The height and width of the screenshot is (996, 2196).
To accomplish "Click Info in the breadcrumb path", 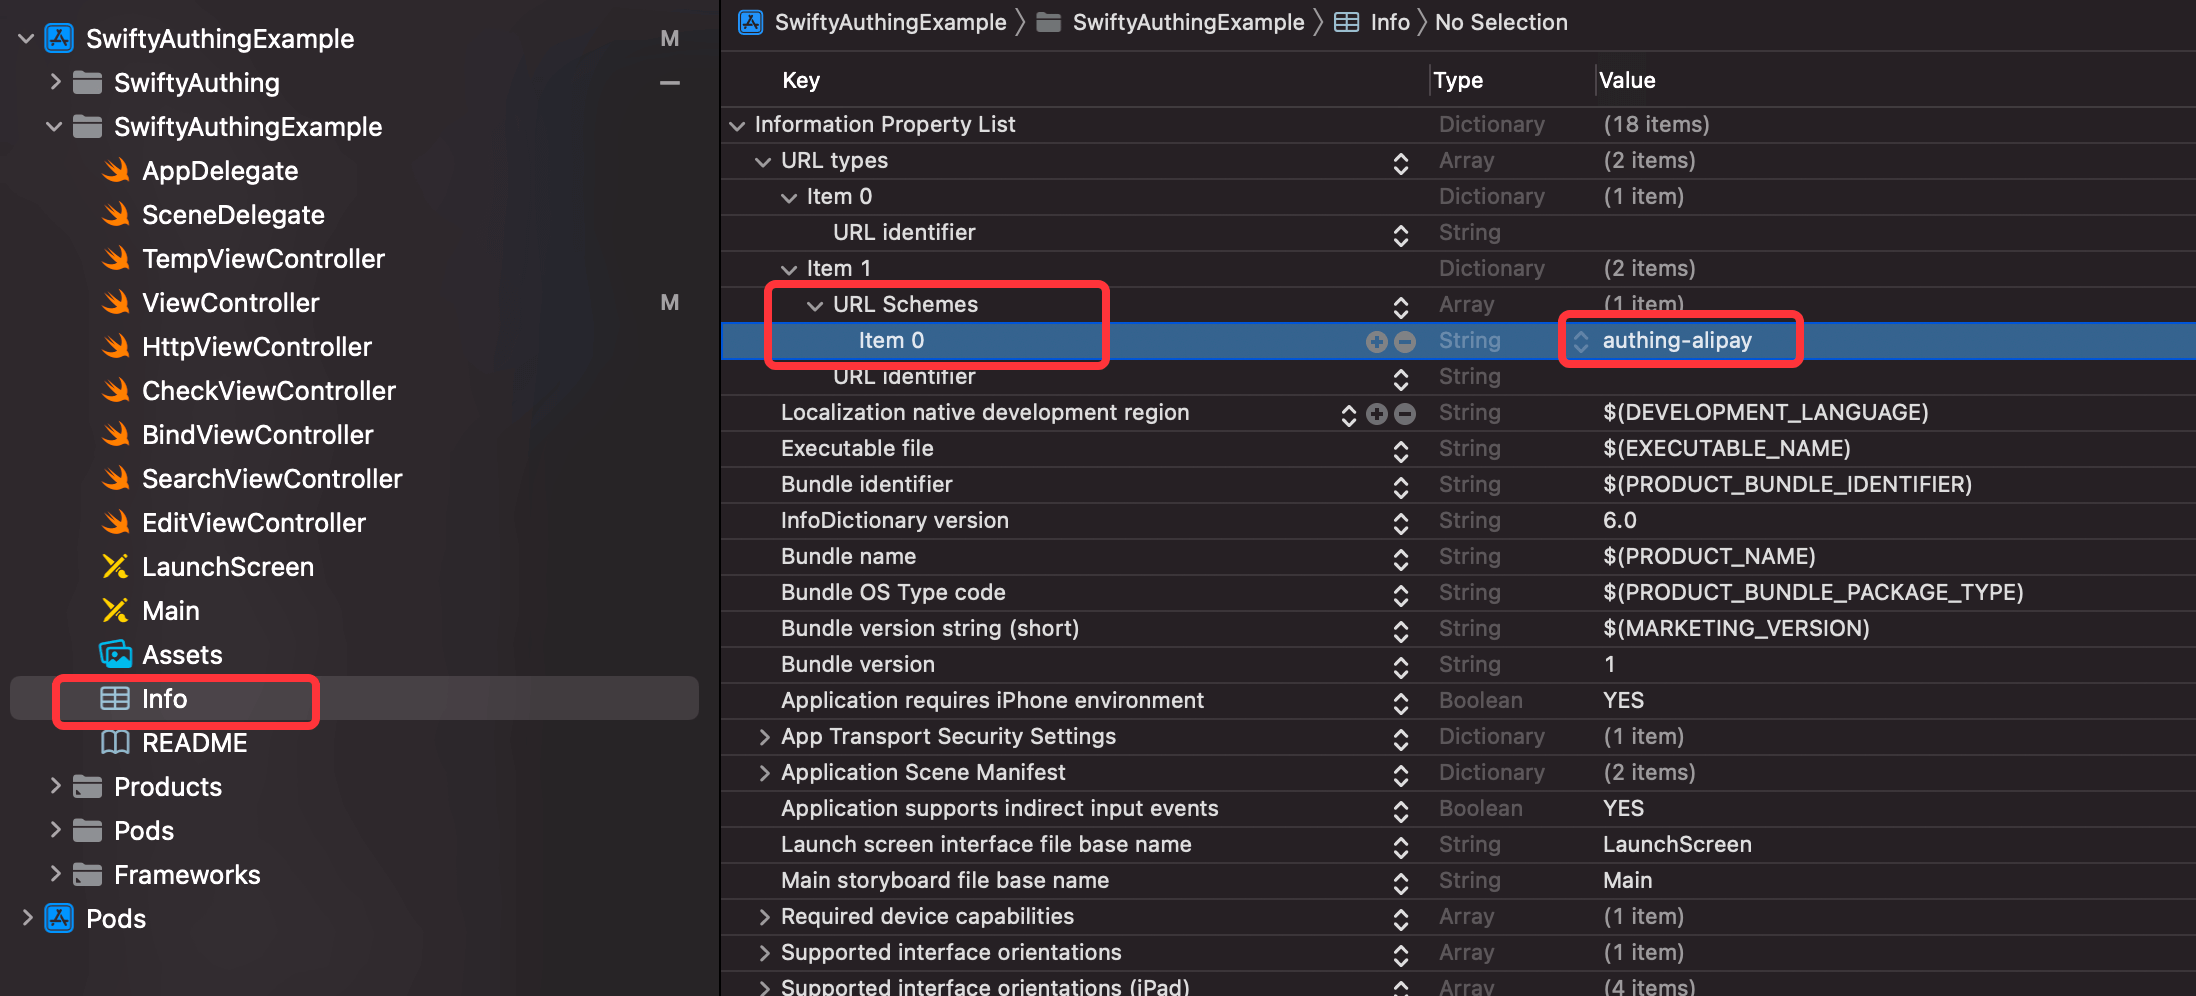I will pyautogui.click(x=1389, y=22).
